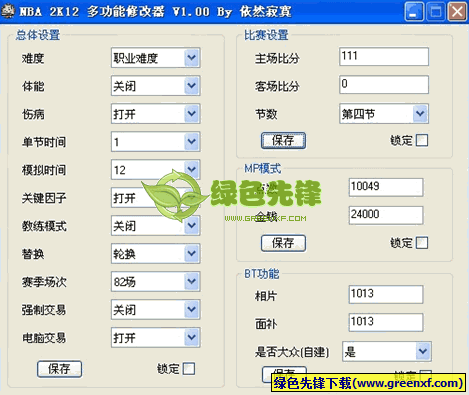Viewport: 469px width, 395px height.
Task: Click the 主场比分 label
Action: [x=277, y=59]
